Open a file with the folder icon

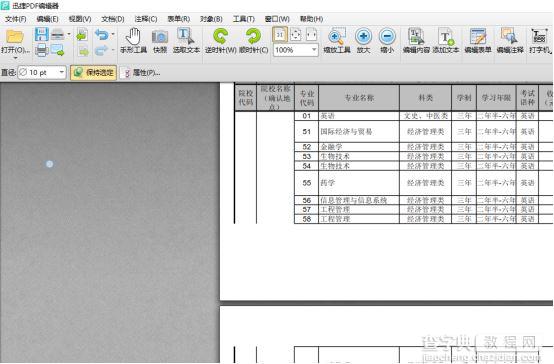[15, 37]
